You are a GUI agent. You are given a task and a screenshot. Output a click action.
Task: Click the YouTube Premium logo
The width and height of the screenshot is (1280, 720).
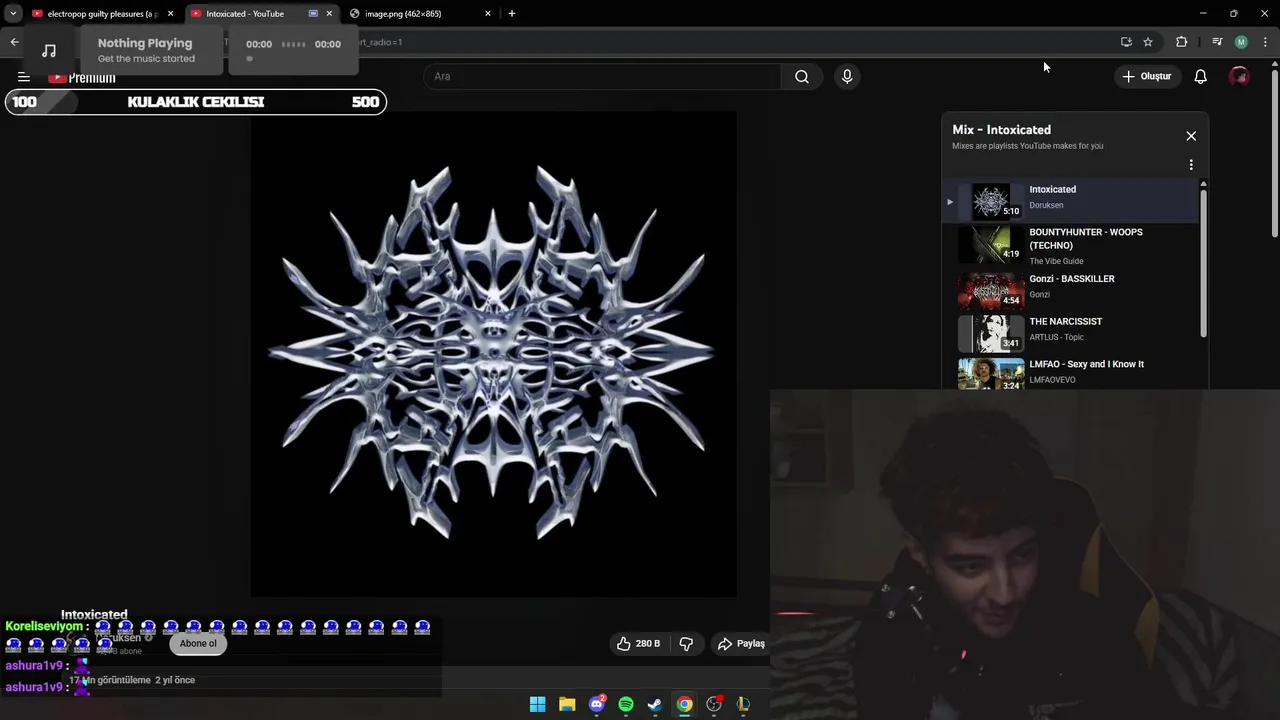82,78
